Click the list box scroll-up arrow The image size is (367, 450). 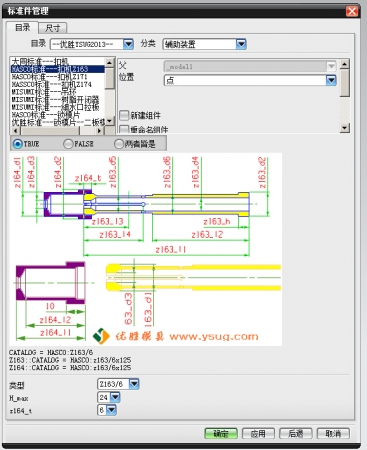(109, 62)
